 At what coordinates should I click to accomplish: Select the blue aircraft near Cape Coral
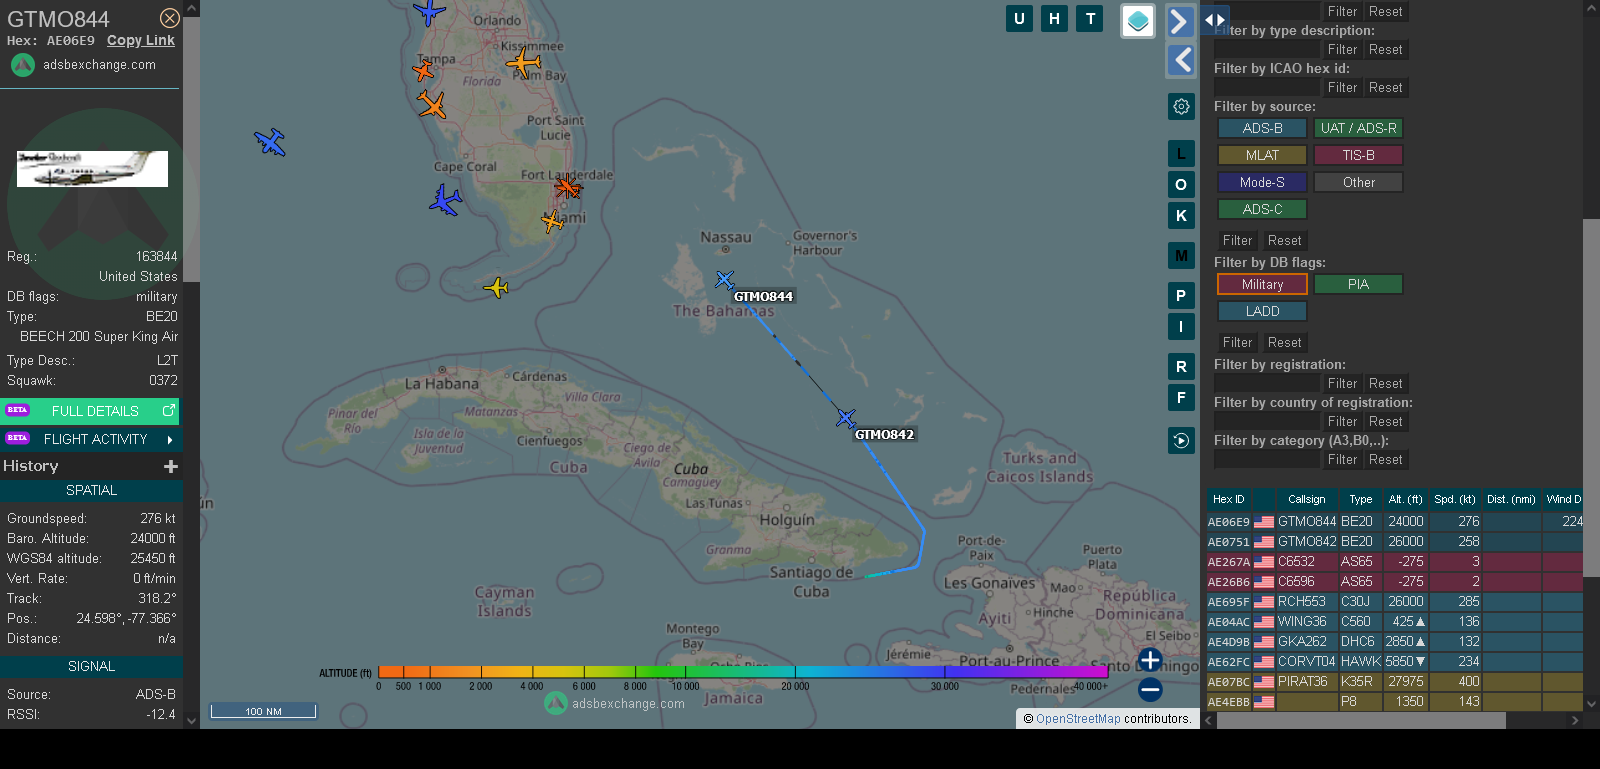click(445, 200)
